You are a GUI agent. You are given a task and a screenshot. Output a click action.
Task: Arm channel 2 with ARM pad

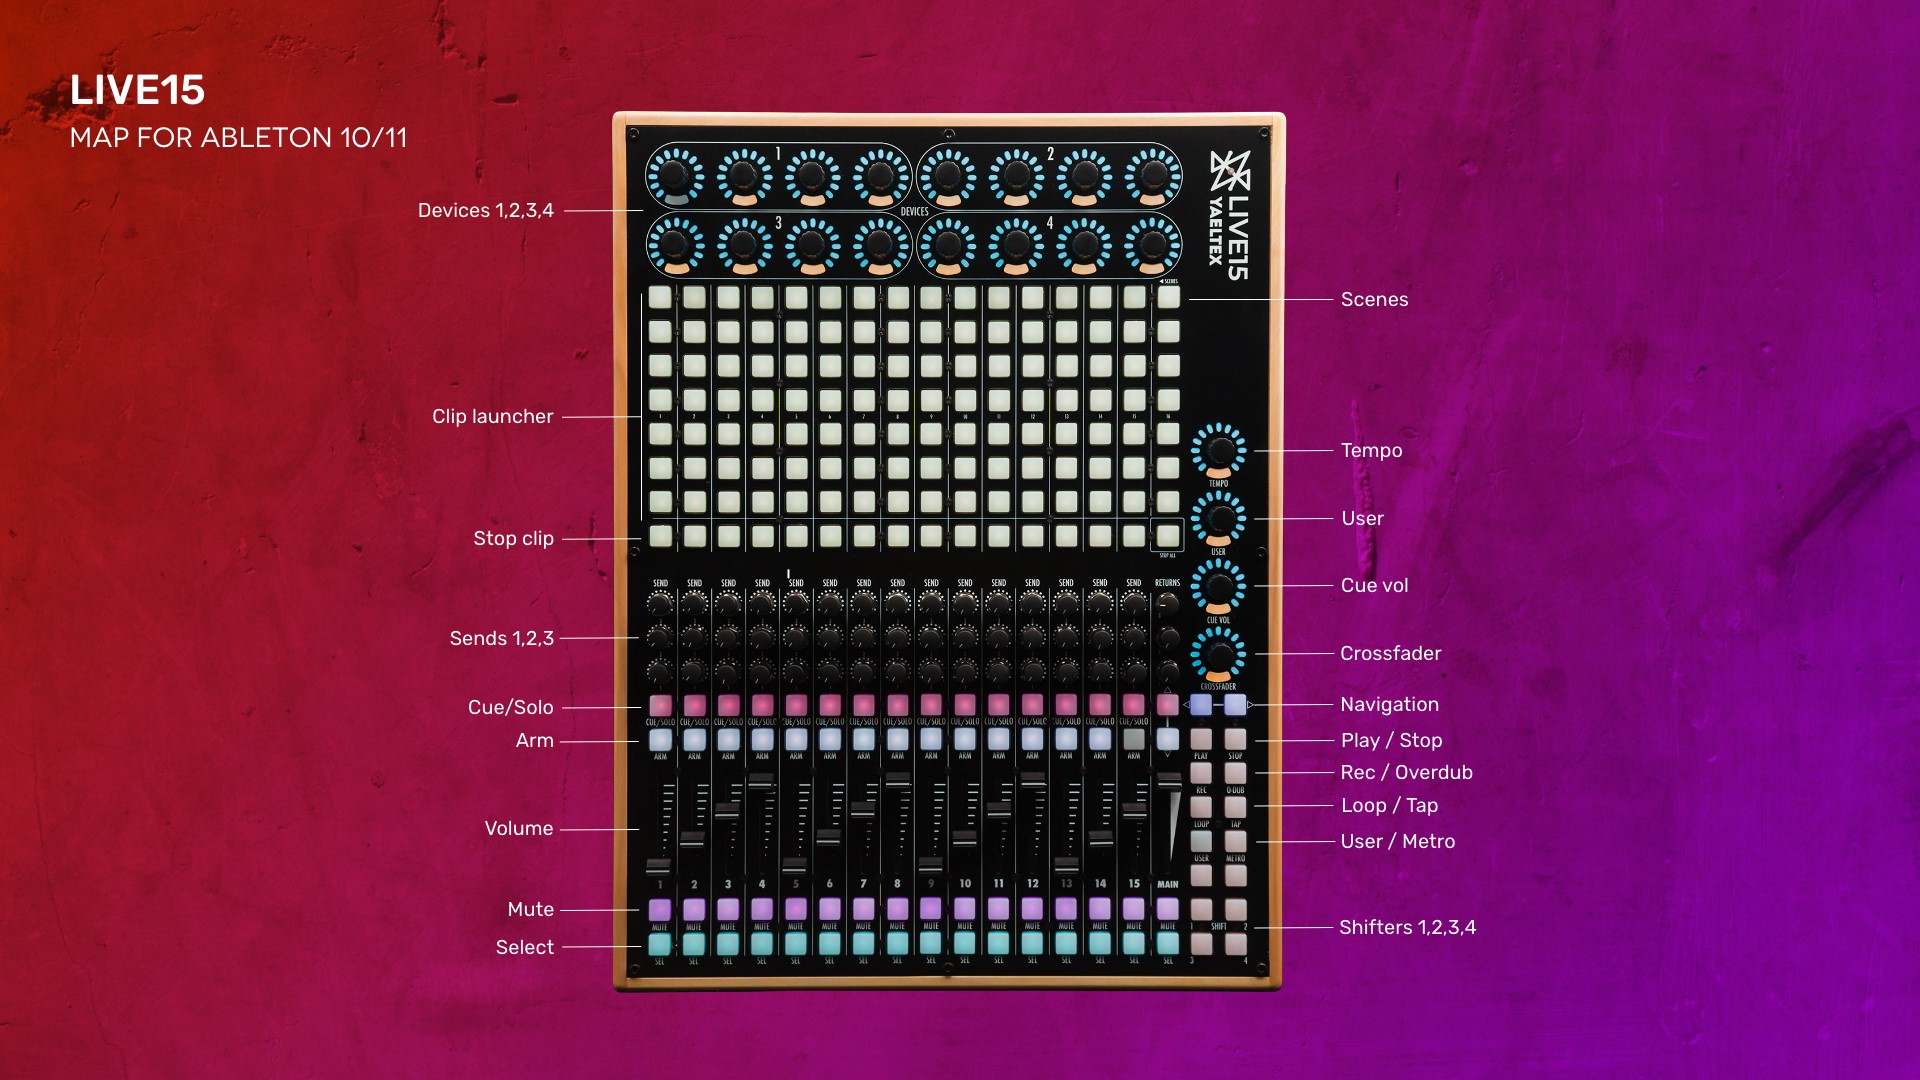coord(694,739)
